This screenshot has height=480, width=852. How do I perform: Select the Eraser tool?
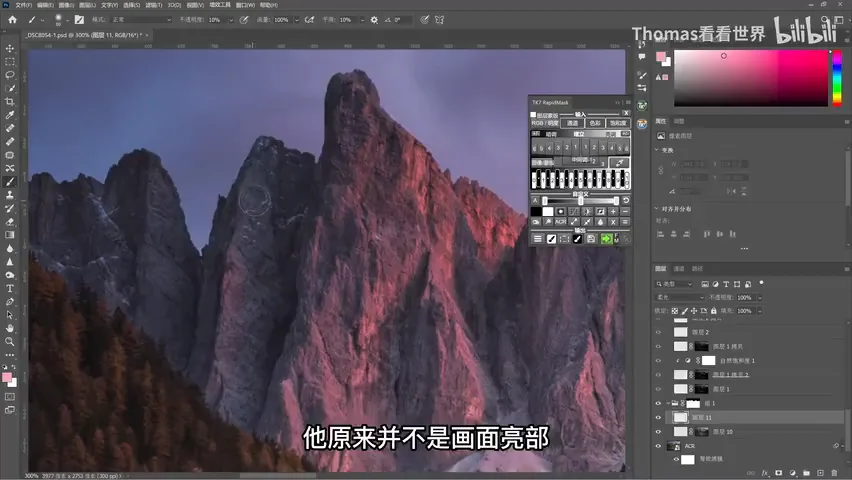(x=10, y=221)
